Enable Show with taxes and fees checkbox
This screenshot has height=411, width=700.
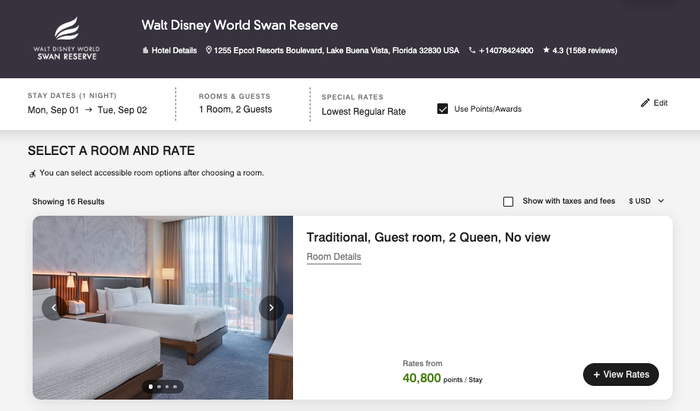[508, 202]
